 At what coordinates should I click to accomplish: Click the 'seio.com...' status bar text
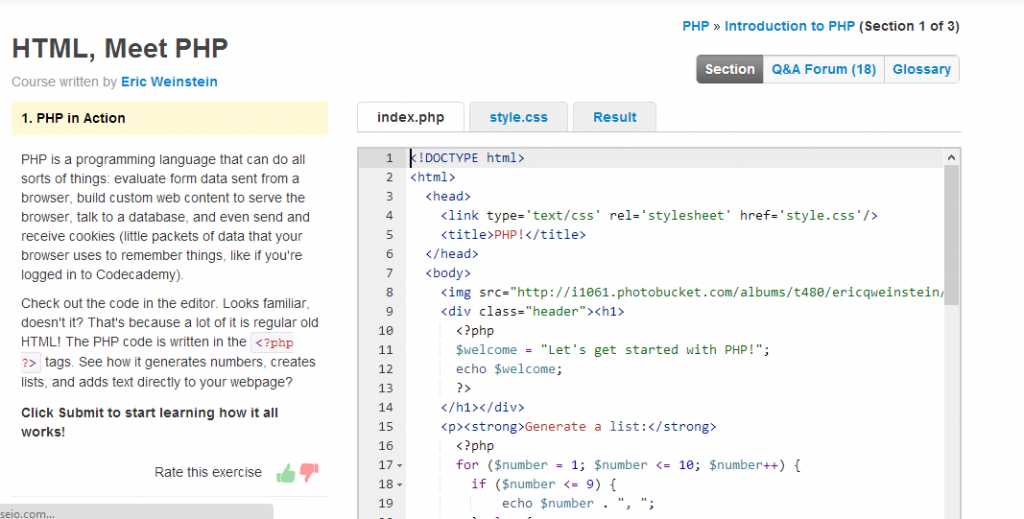pos(28,514)
